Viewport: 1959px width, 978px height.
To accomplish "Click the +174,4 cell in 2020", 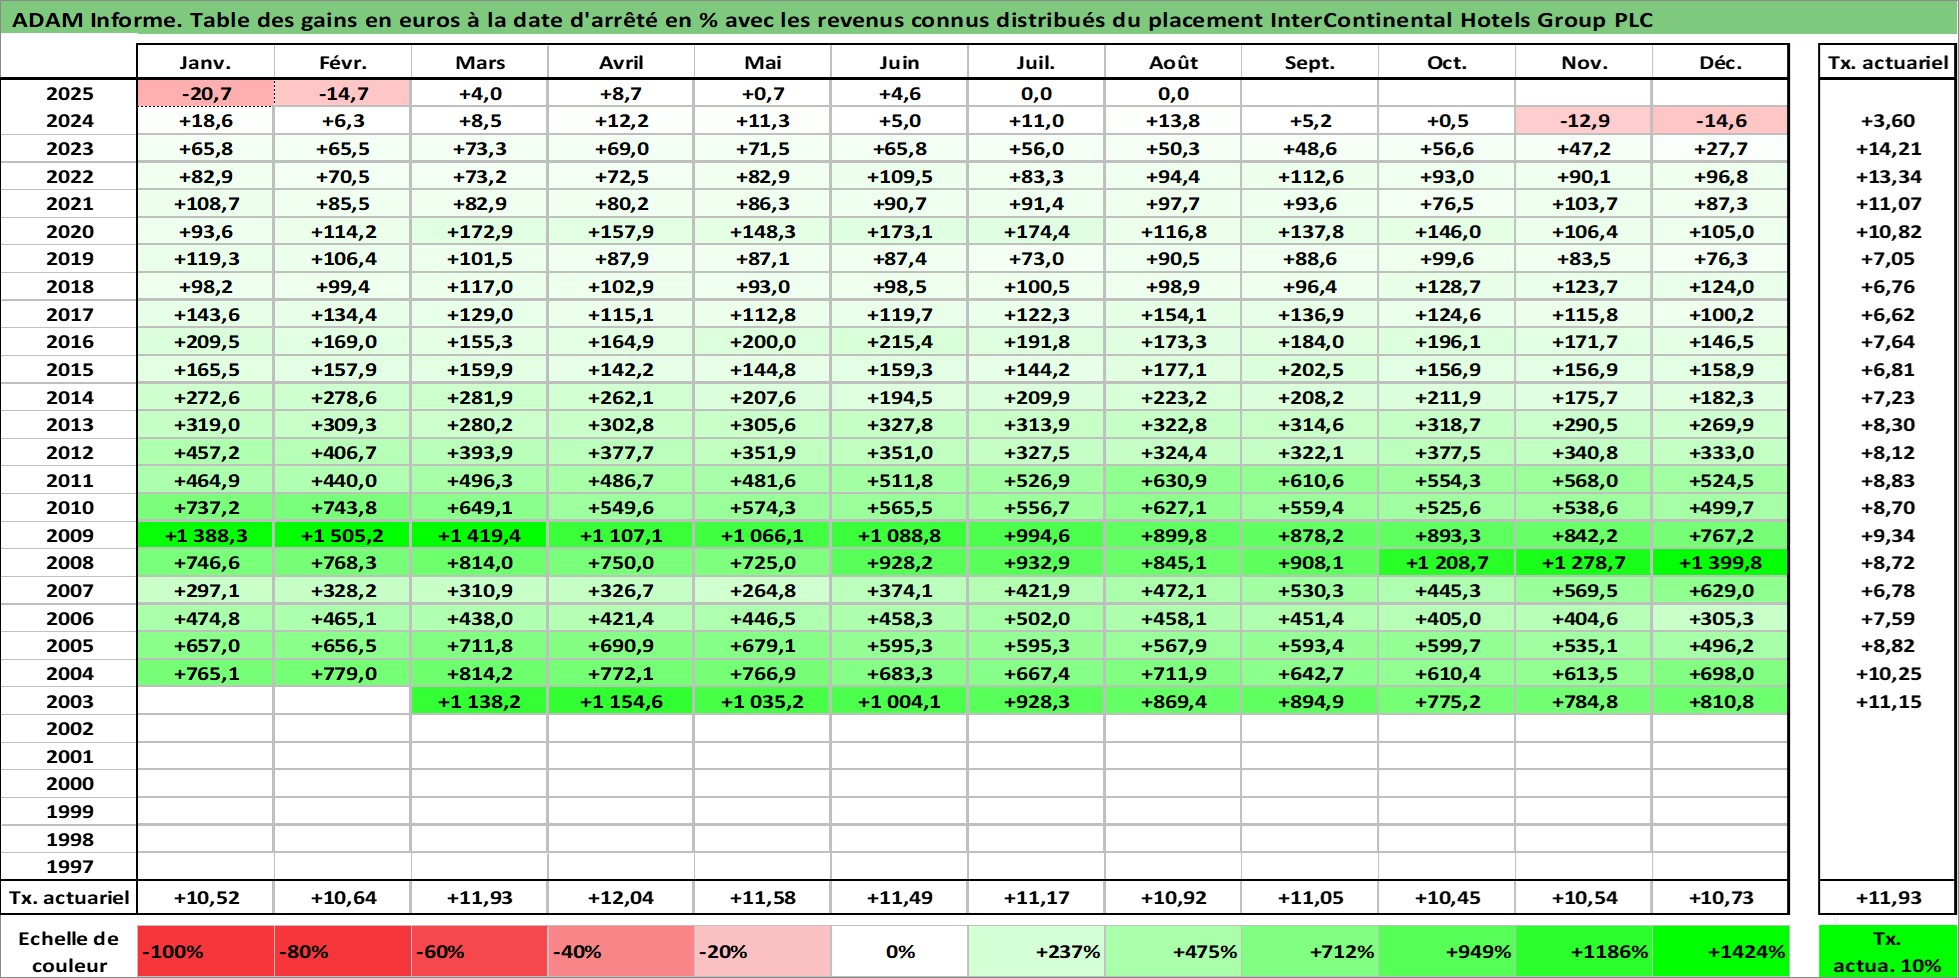I will click(x=1036, y=232).
